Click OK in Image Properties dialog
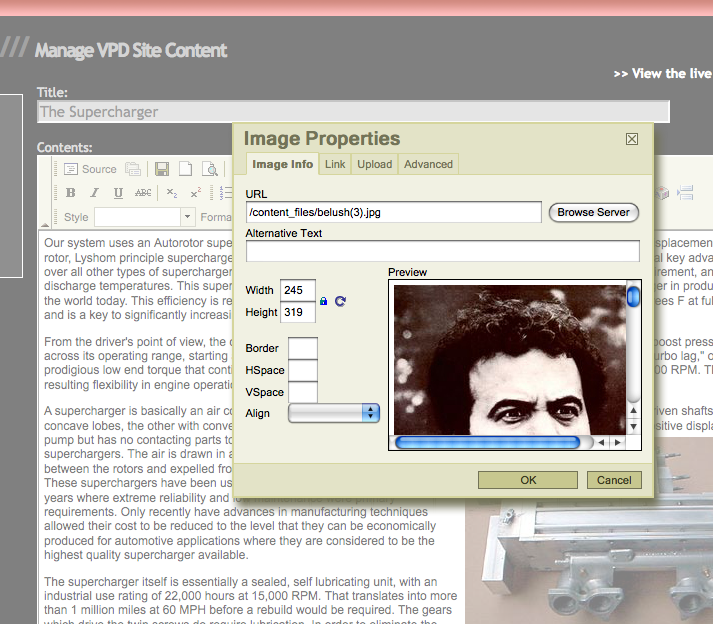Screen dimensions: 713x624 (x=528, y=480)
